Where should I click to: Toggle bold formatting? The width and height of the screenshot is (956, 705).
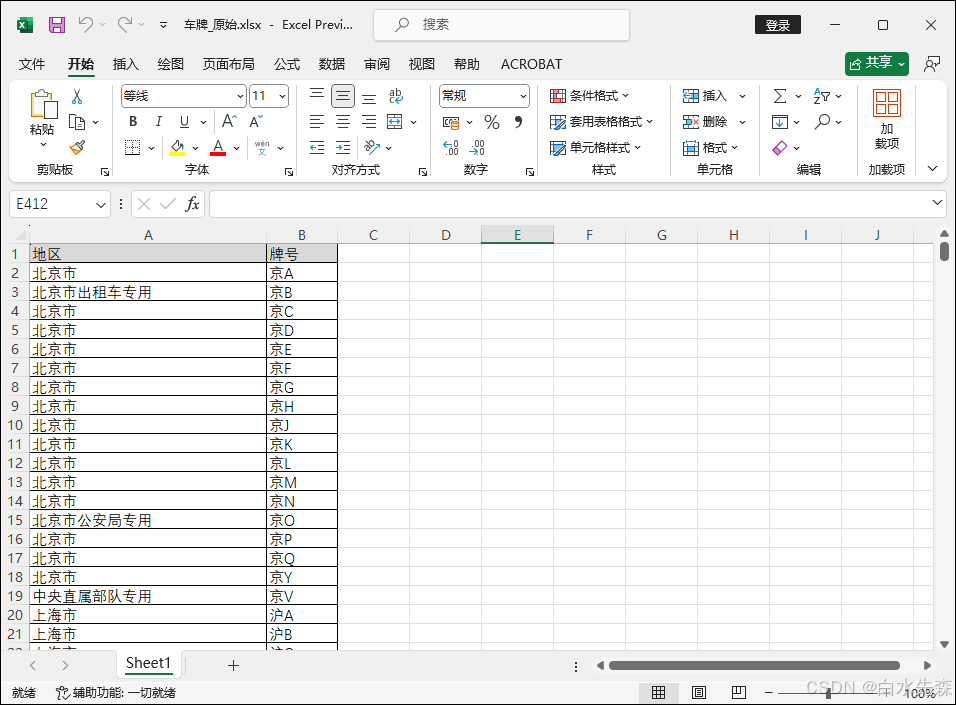pos(133,121)
